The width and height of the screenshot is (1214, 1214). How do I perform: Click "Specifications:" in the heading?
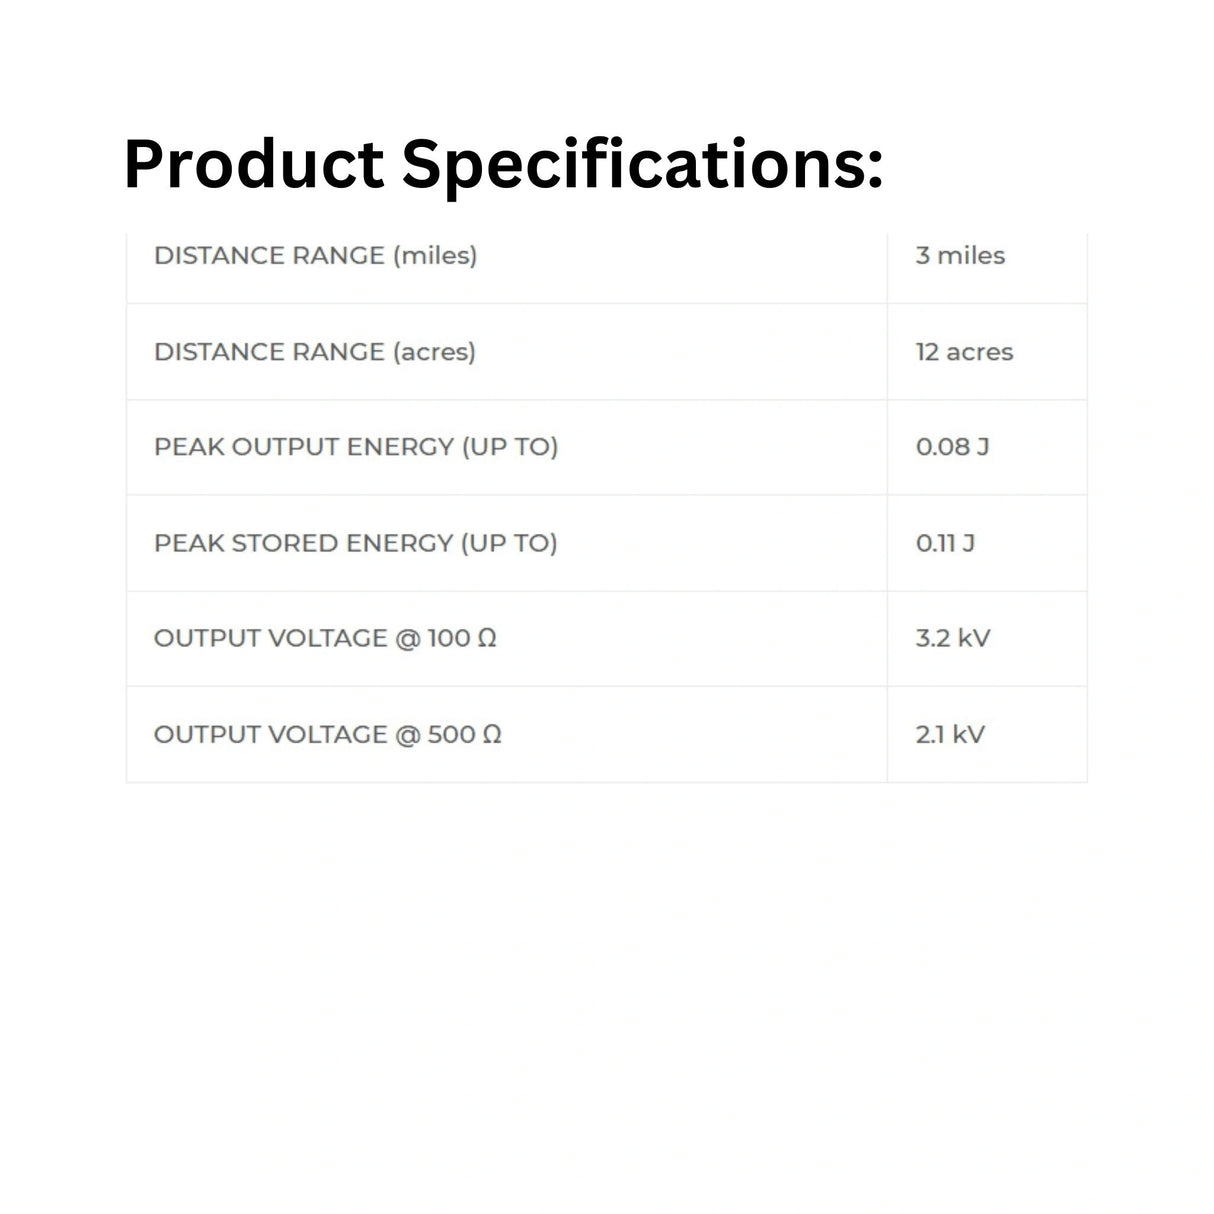(642, 164)
